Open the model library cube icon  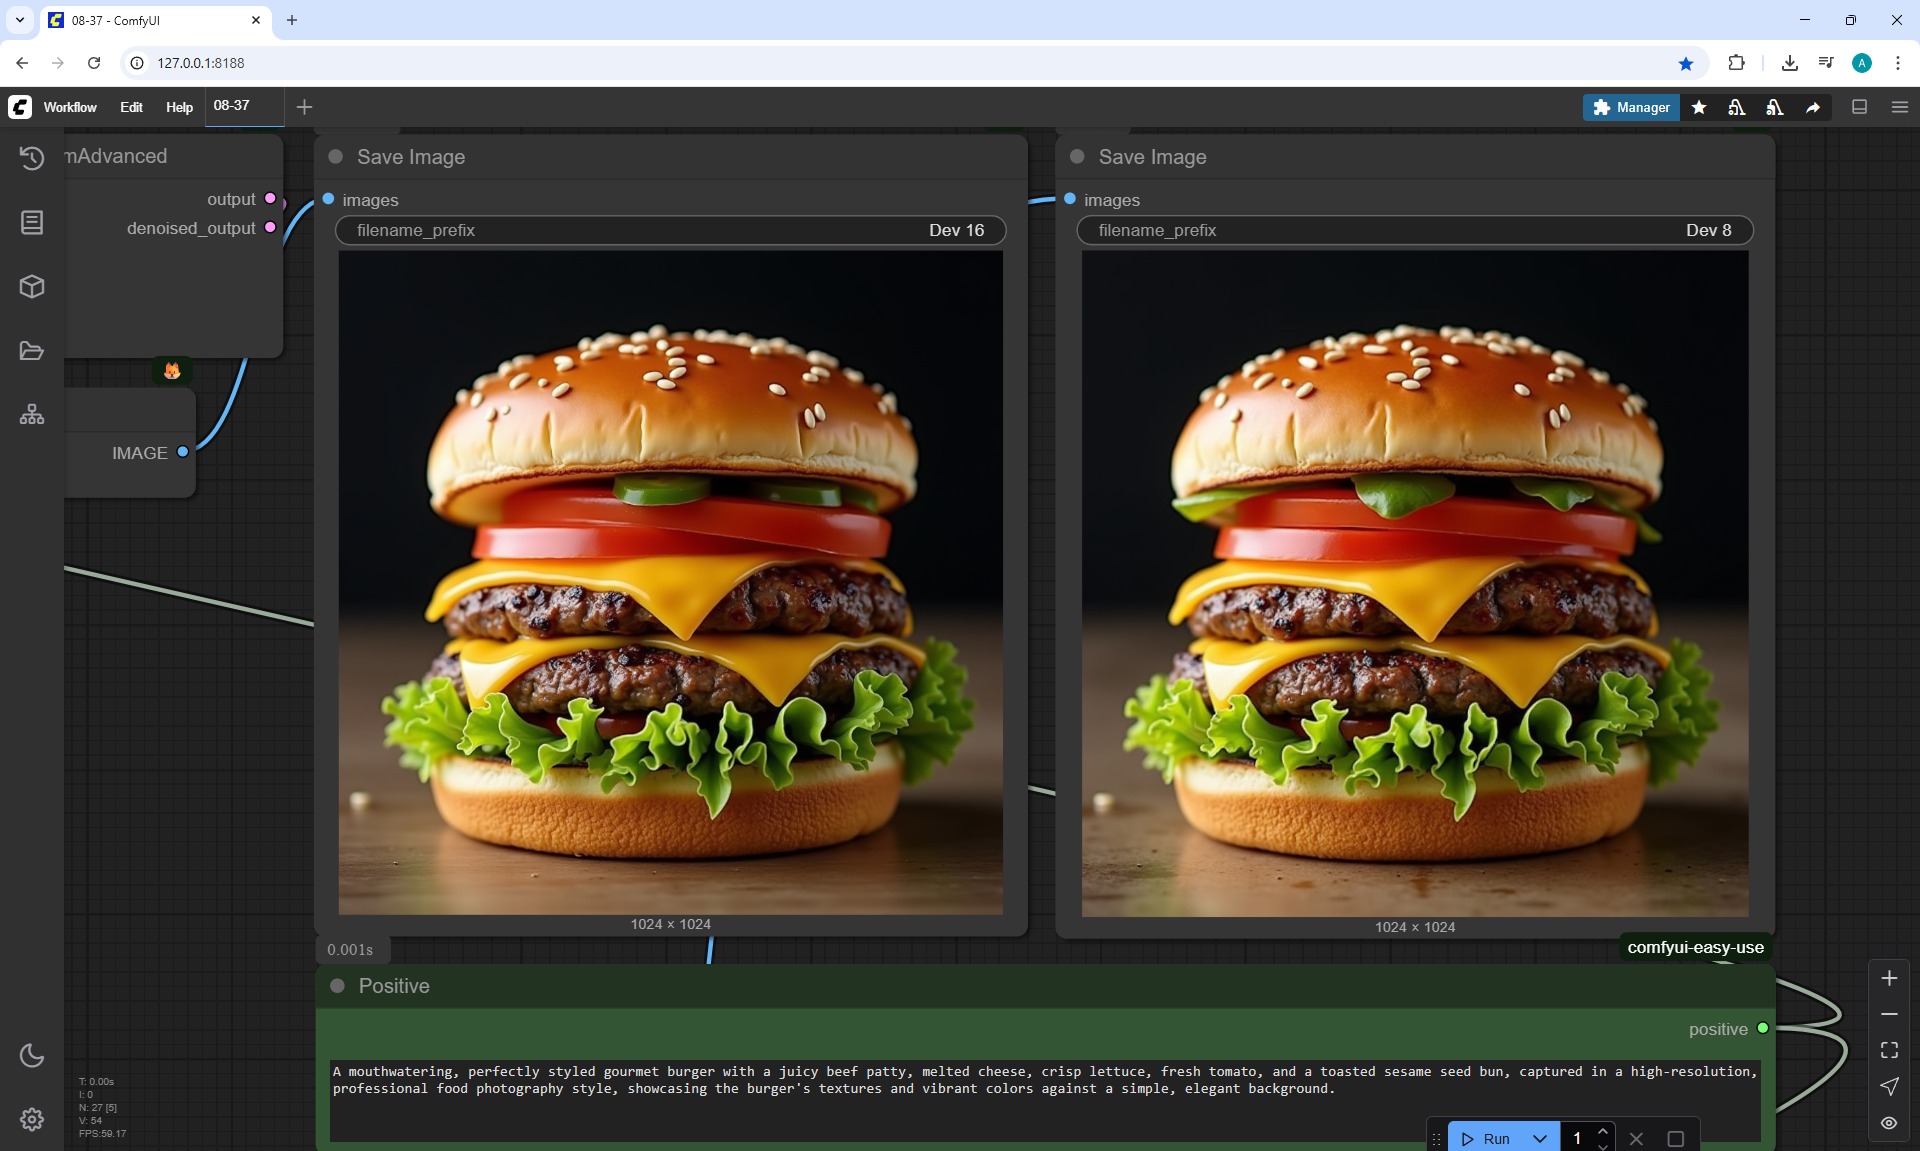click(x=32, y=287)
